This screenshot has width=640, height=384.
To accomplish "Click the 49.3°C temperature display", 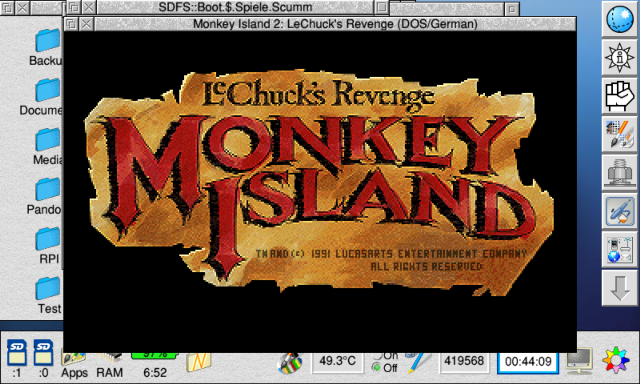I will 337,362.
